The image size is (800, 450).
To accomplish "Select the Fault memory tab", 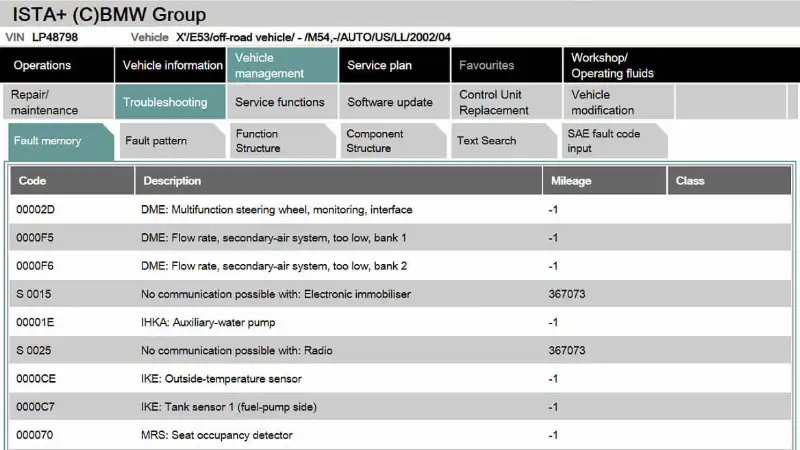I will (x=61, y=141).
